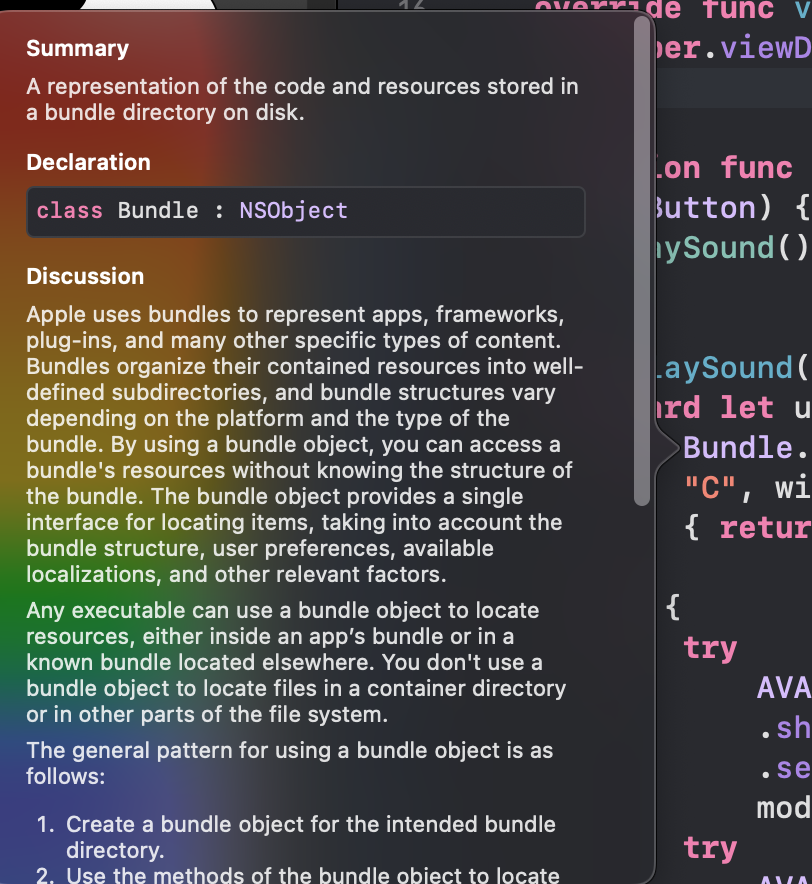This screenshot has height=884, width=812.
Task: Click the 'Summary' heading text
Action: point(77,48)
